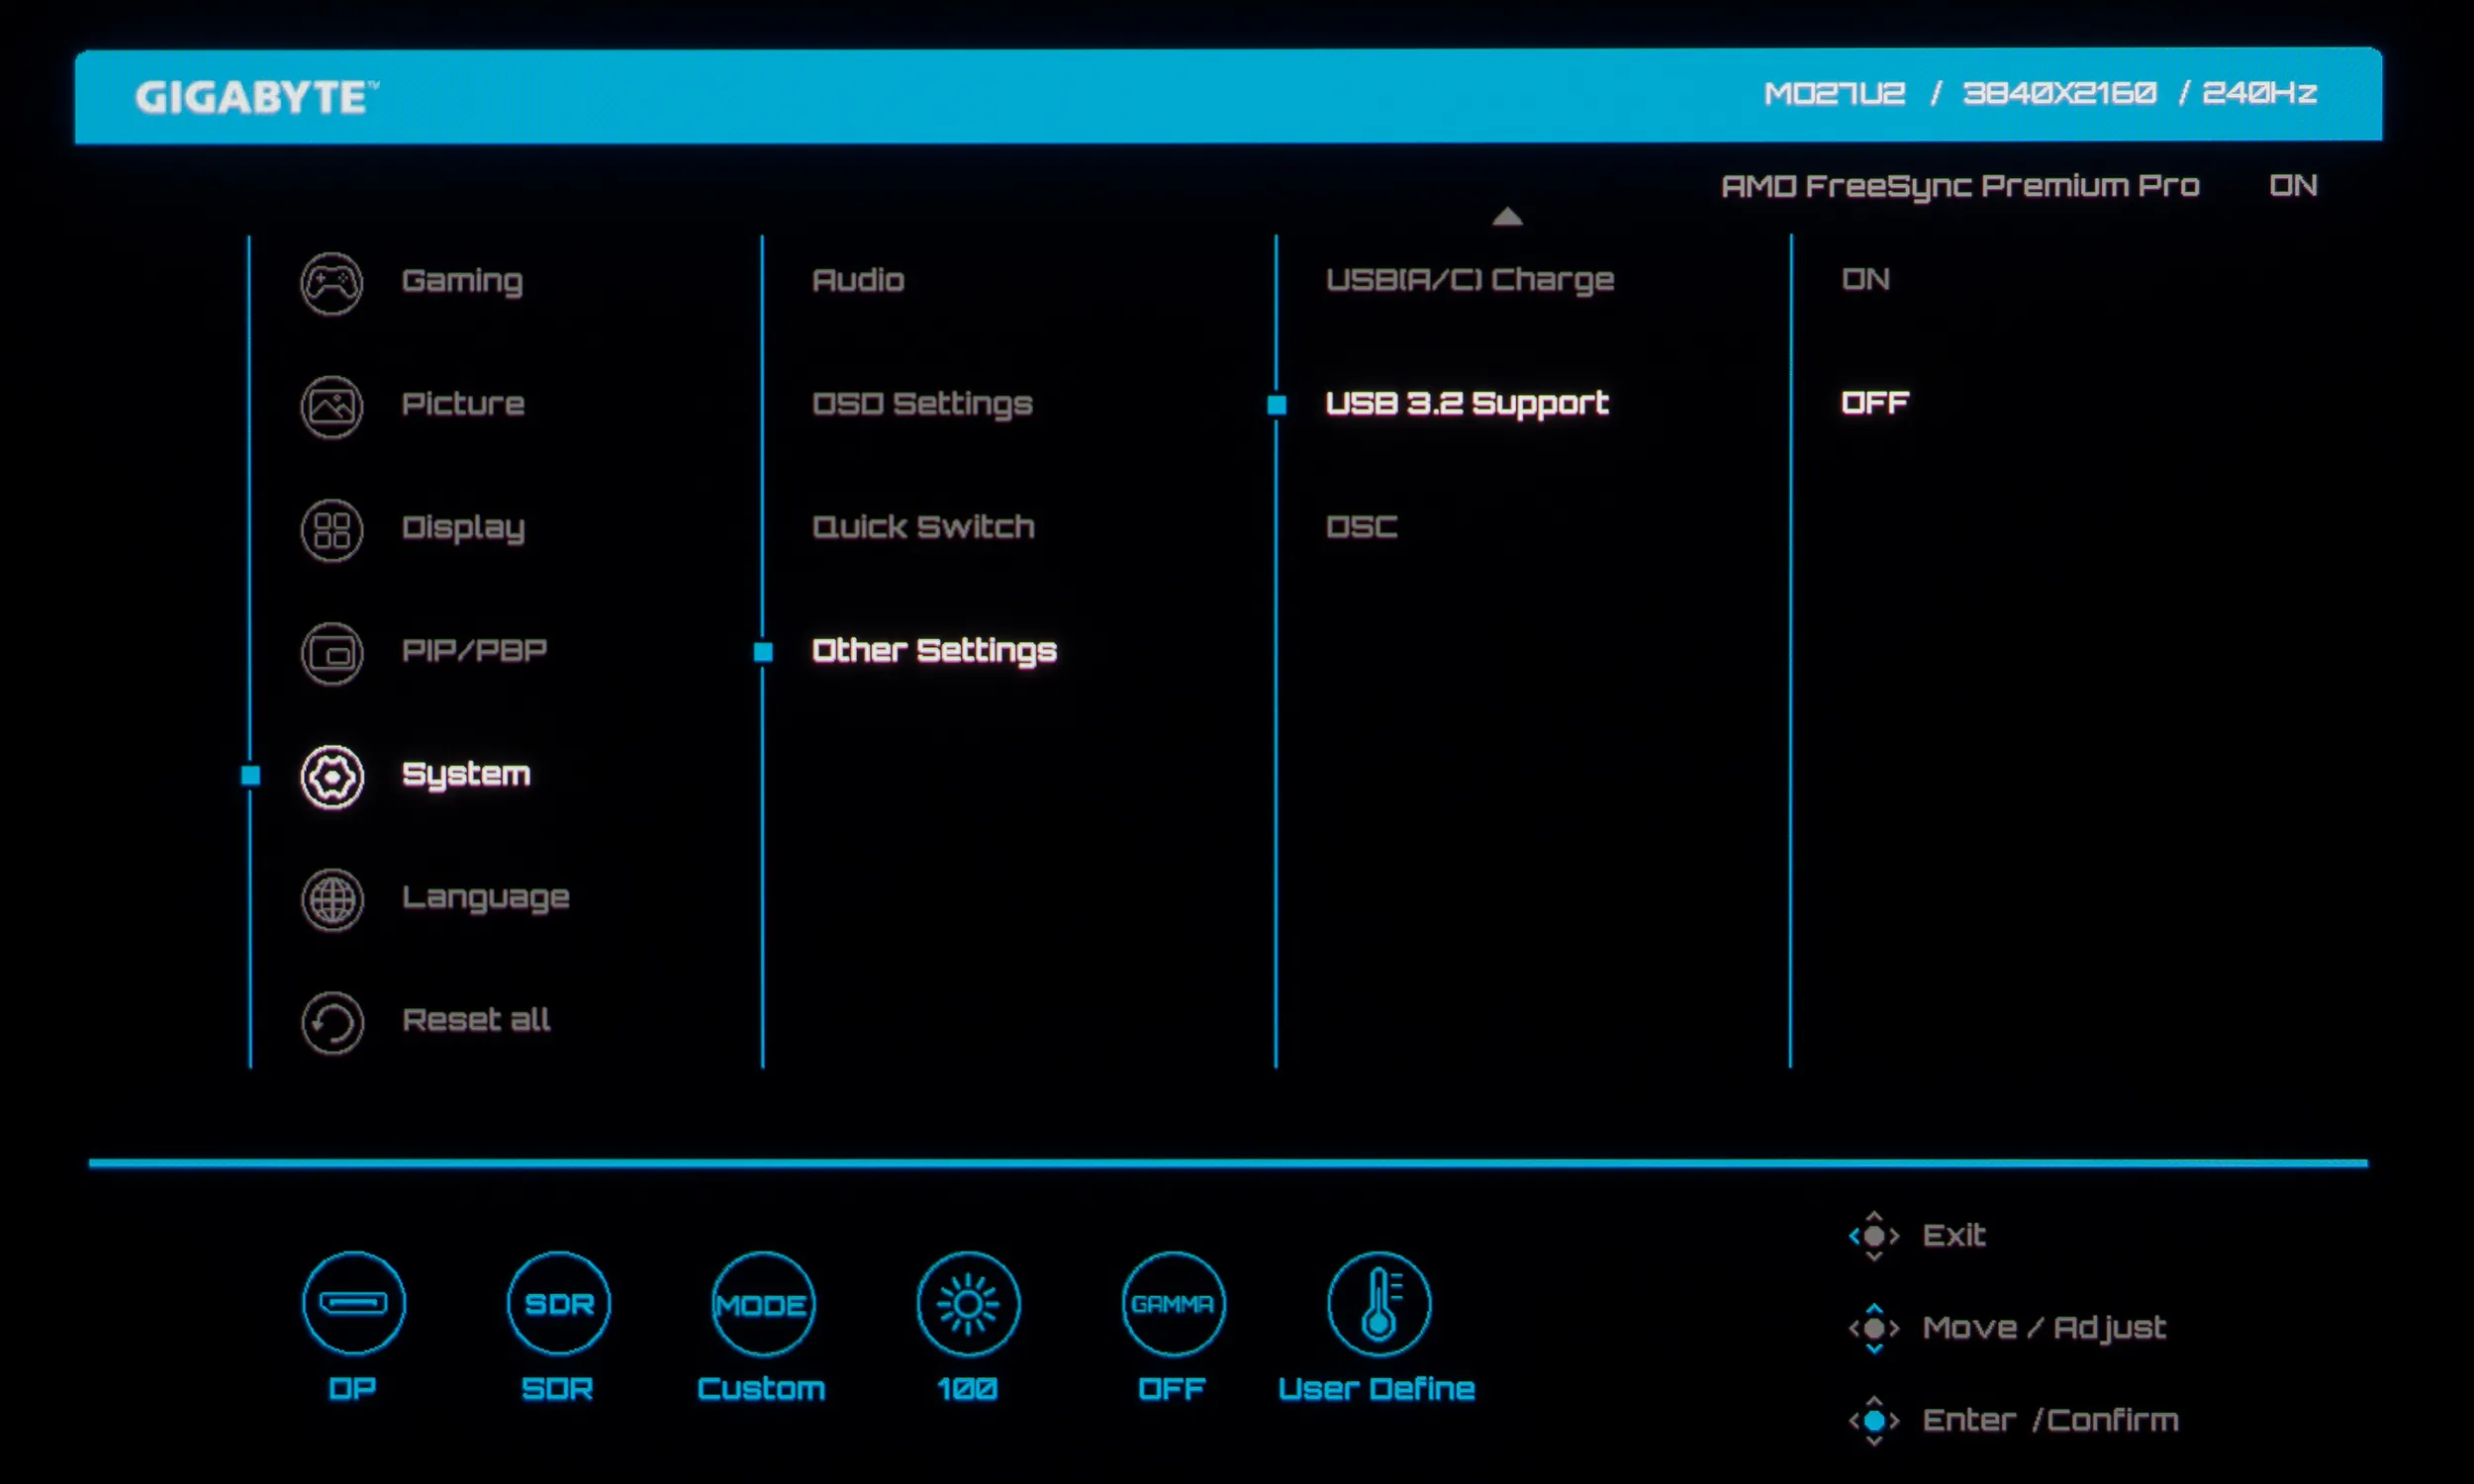Turn USB(A/C) Charge ON value

(x=1865, y=279)
